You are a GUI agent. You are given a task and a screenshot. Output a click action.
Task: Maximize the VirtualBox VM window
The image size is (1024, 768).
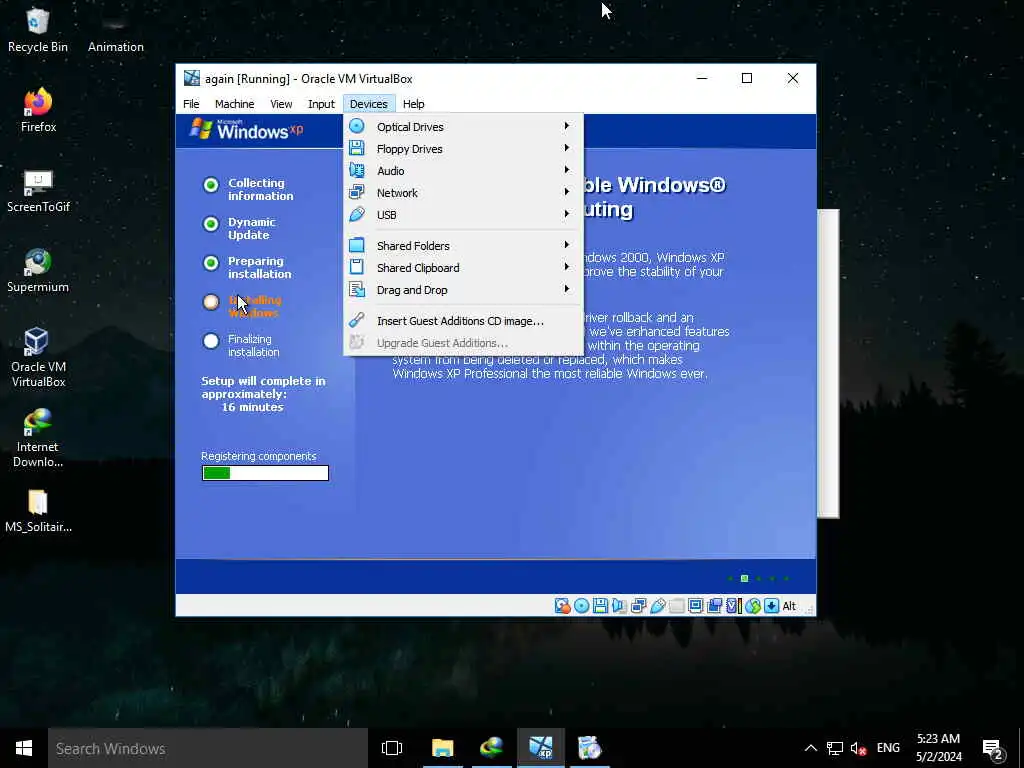tap(746, 78)
